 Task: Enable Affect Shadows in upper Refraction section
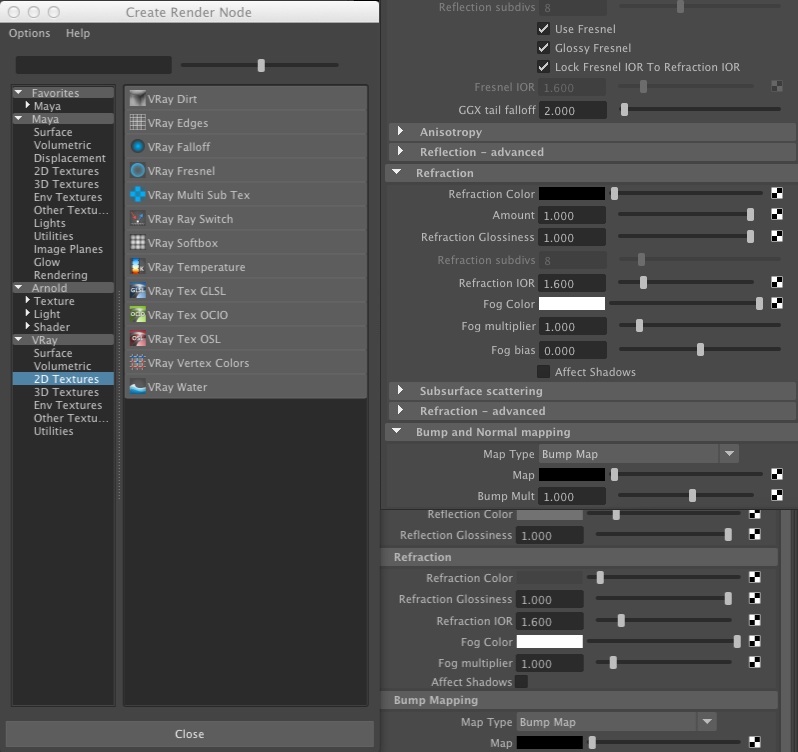(x=544, y=371)
